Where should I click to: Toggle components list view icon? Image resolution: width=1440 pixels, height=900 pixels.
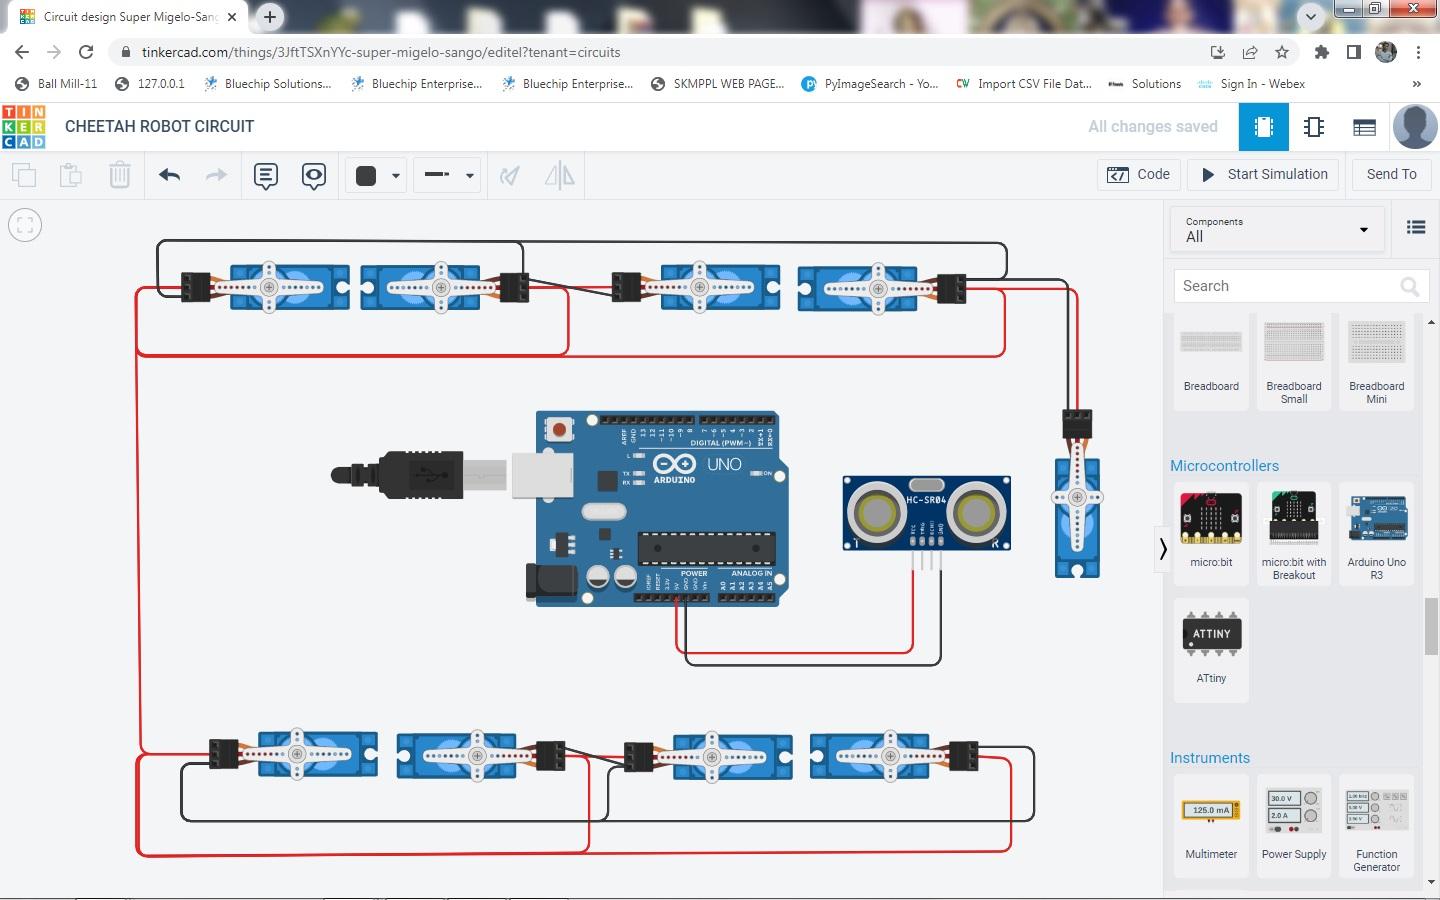pyautogui.click(x=1416, y=228)
